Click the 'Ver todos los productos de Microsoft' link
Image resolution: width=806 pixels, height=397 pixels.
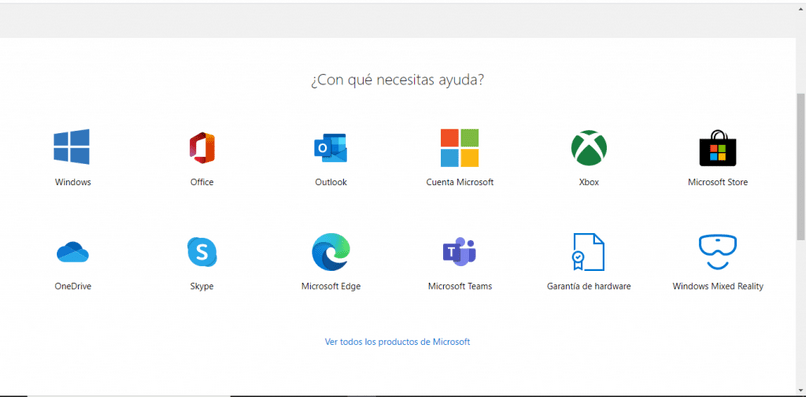tap(397, 341)
